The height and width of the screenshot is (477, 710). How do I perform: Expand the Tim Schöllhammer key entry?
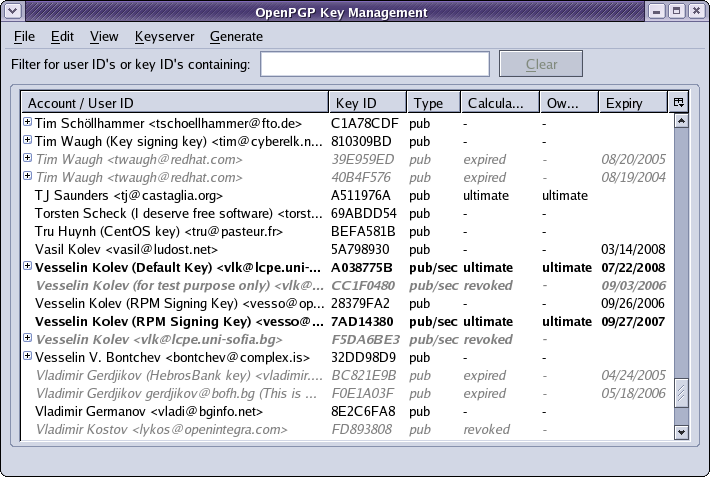click(28, 122)
